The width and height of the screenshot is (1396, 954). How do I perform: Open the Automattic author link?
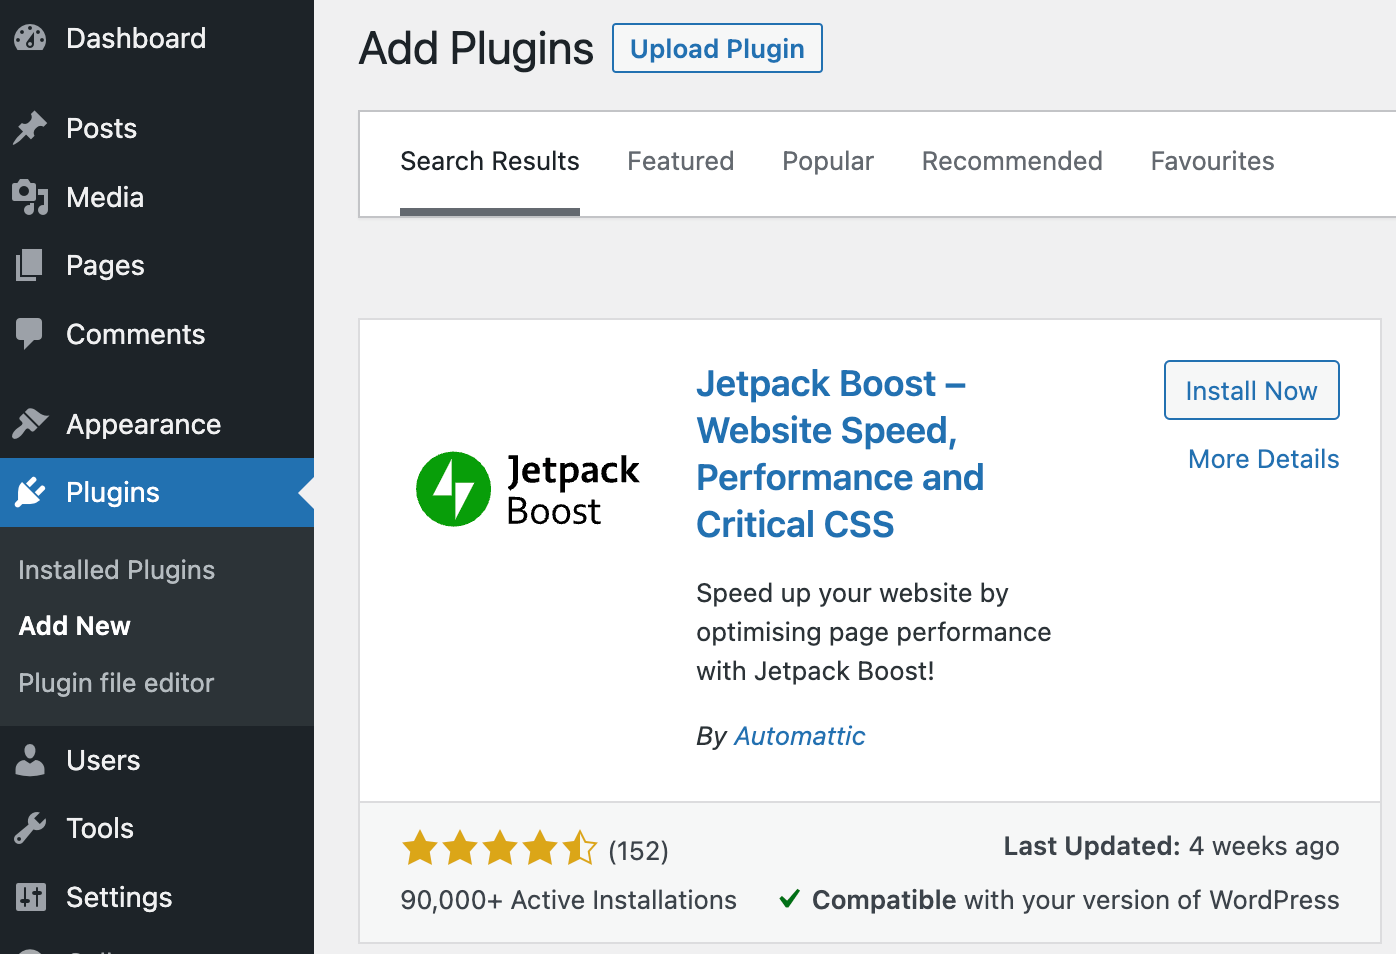point(800,736)
